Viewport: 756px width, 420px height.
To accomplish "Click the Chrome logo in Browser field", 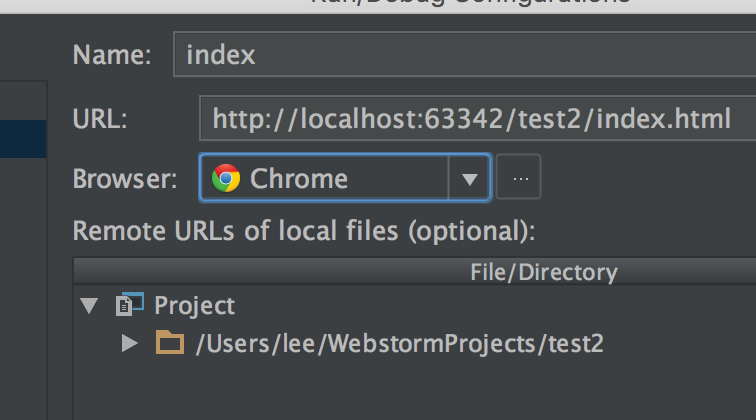I will (x=226, y=179).
